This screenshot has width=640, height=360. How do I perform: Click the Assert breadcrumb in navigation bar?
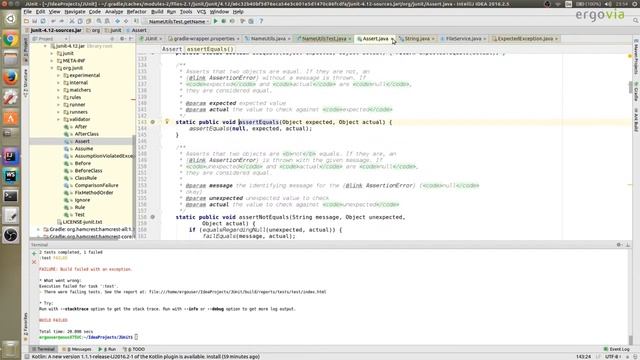click(x=139, y=30)
